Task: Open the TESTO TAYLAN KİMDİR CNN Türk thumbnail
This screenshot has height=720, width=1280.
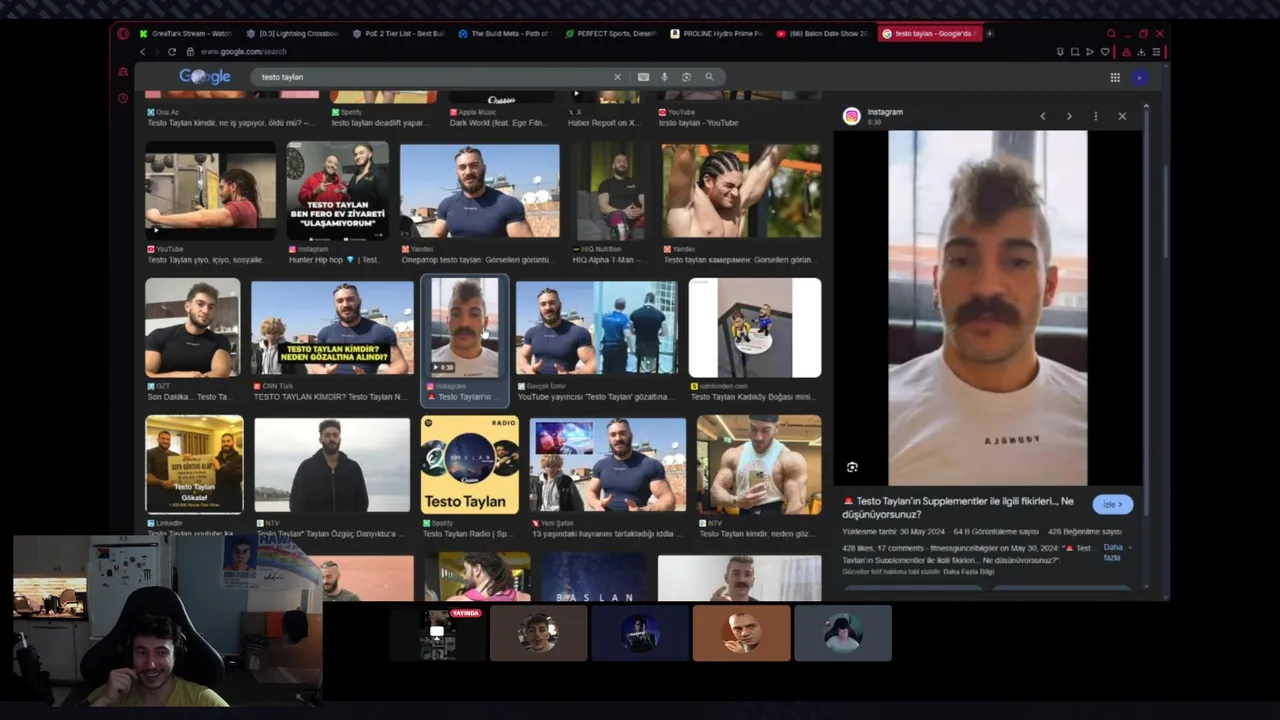Action: [x=332, y=327]
